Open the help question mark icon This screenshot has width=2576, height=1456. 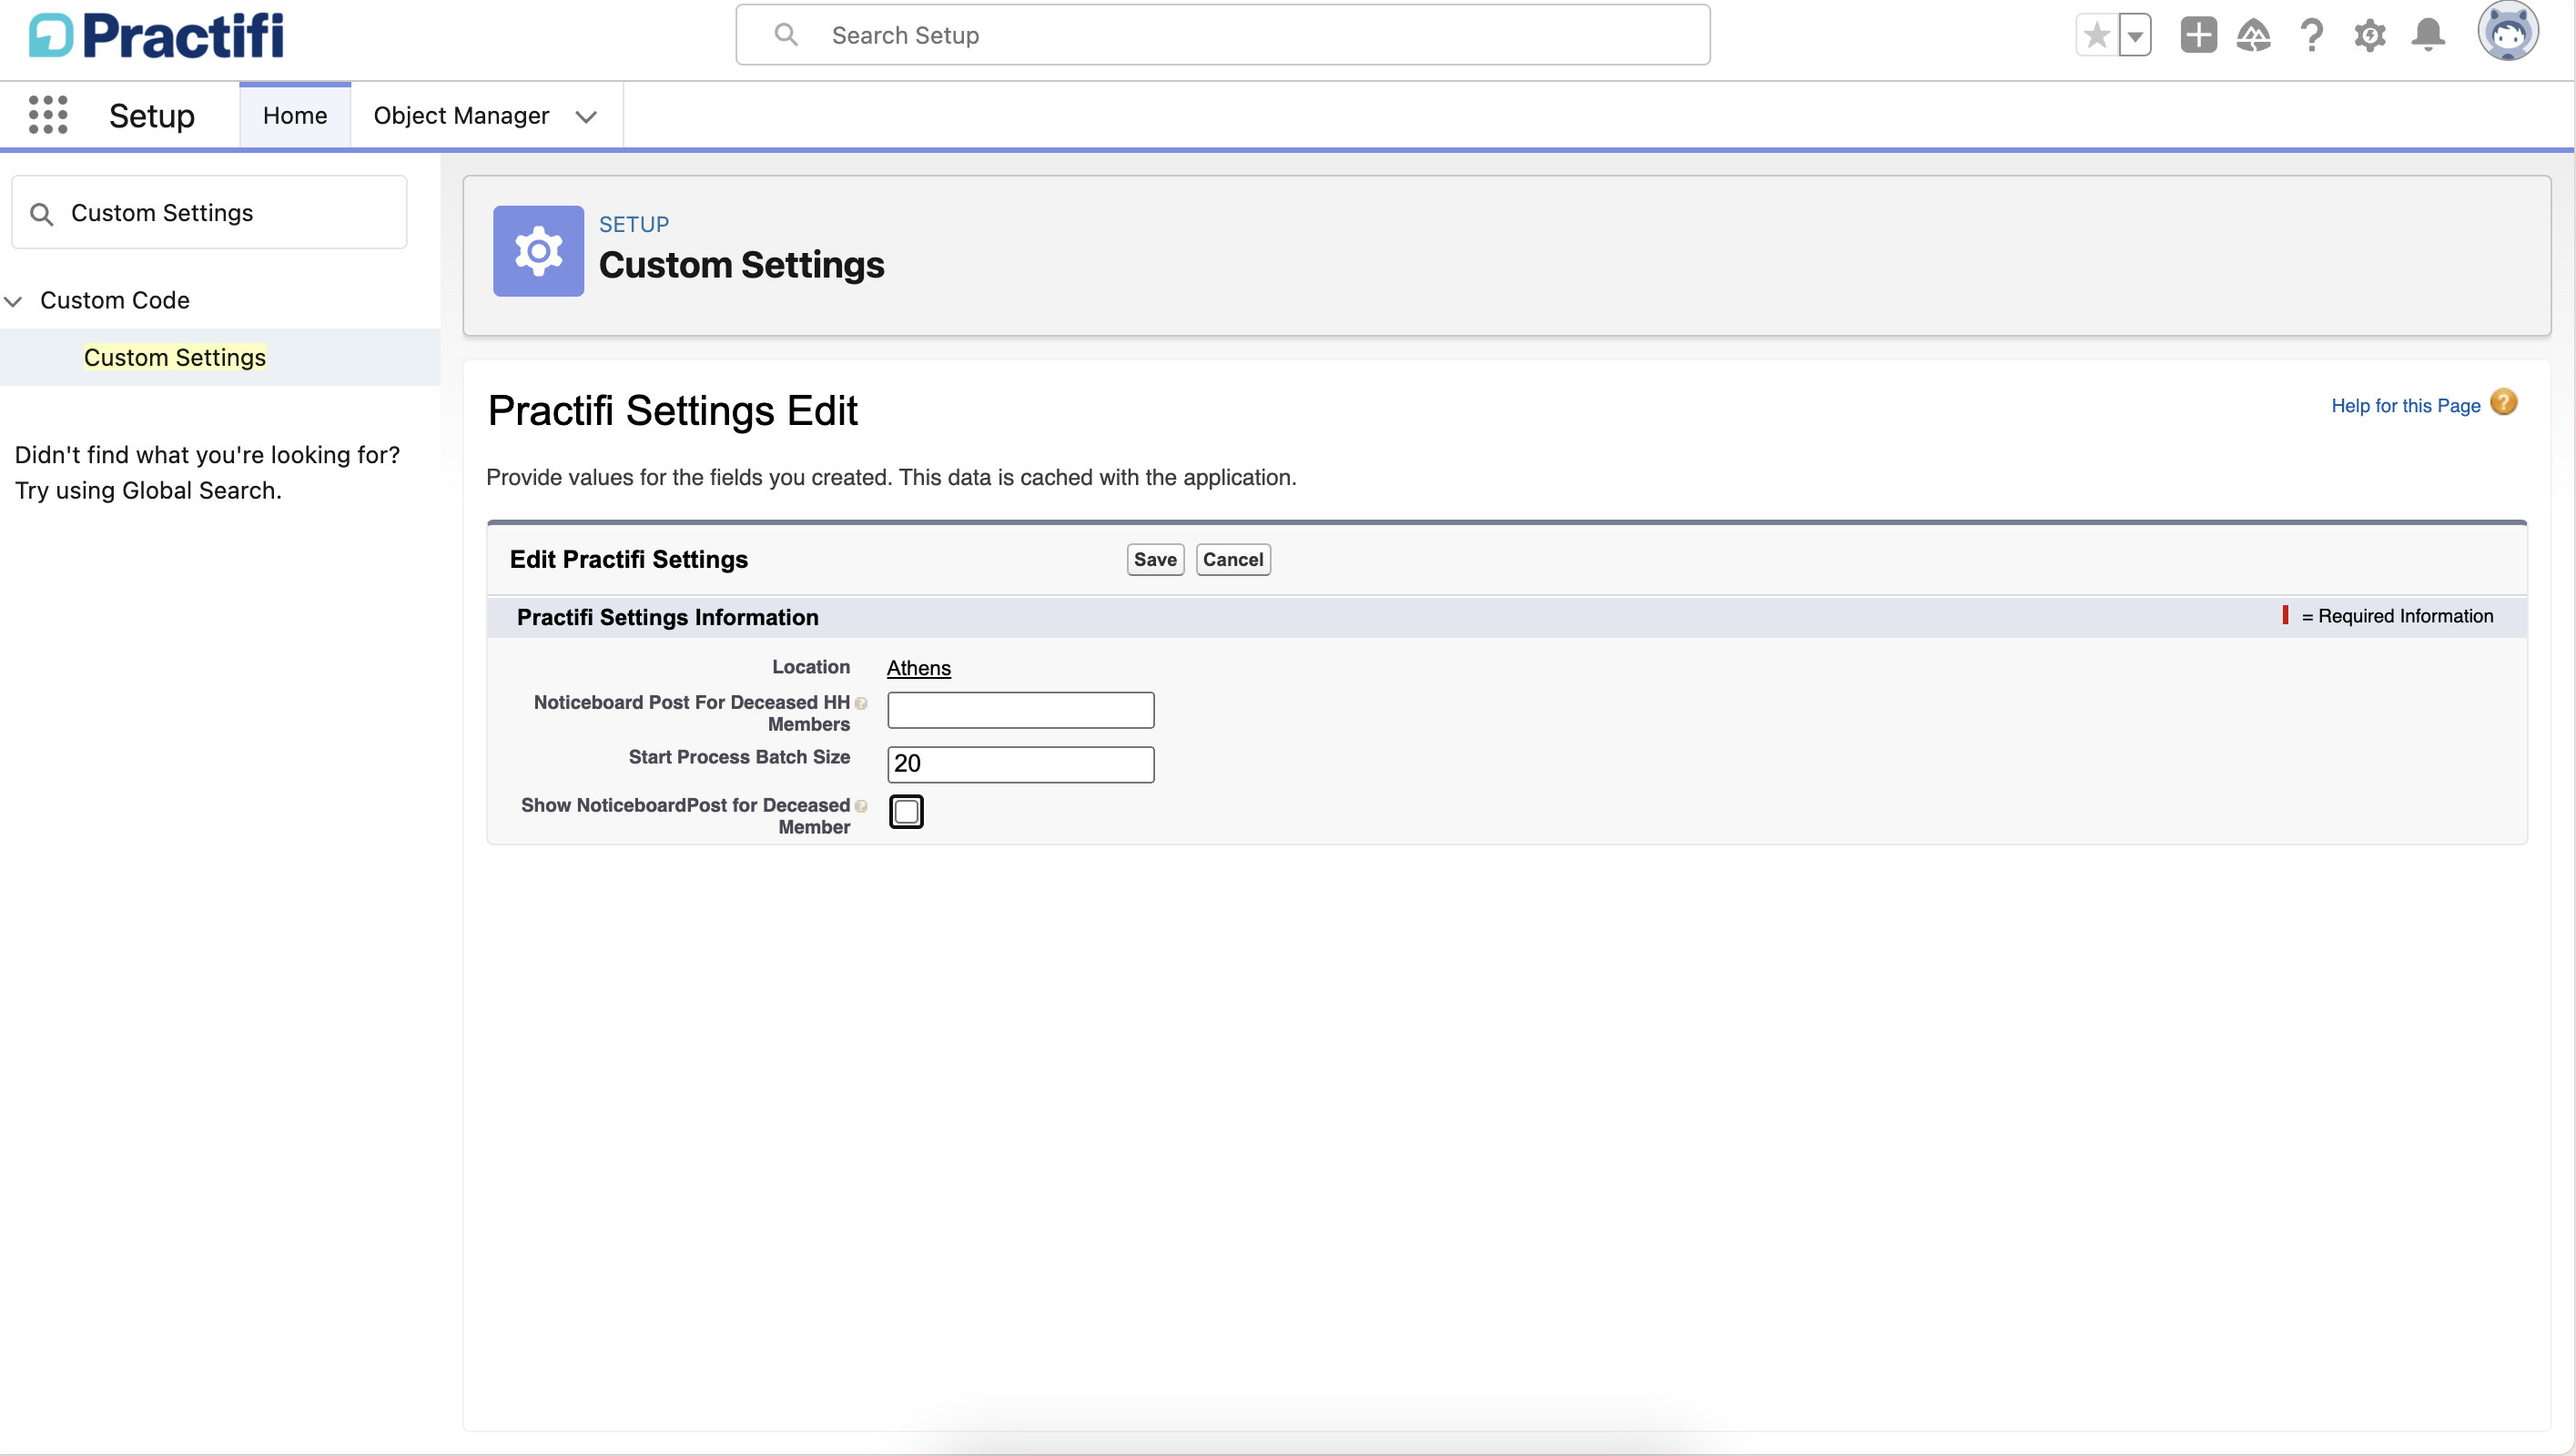(x=2311, y=36)
